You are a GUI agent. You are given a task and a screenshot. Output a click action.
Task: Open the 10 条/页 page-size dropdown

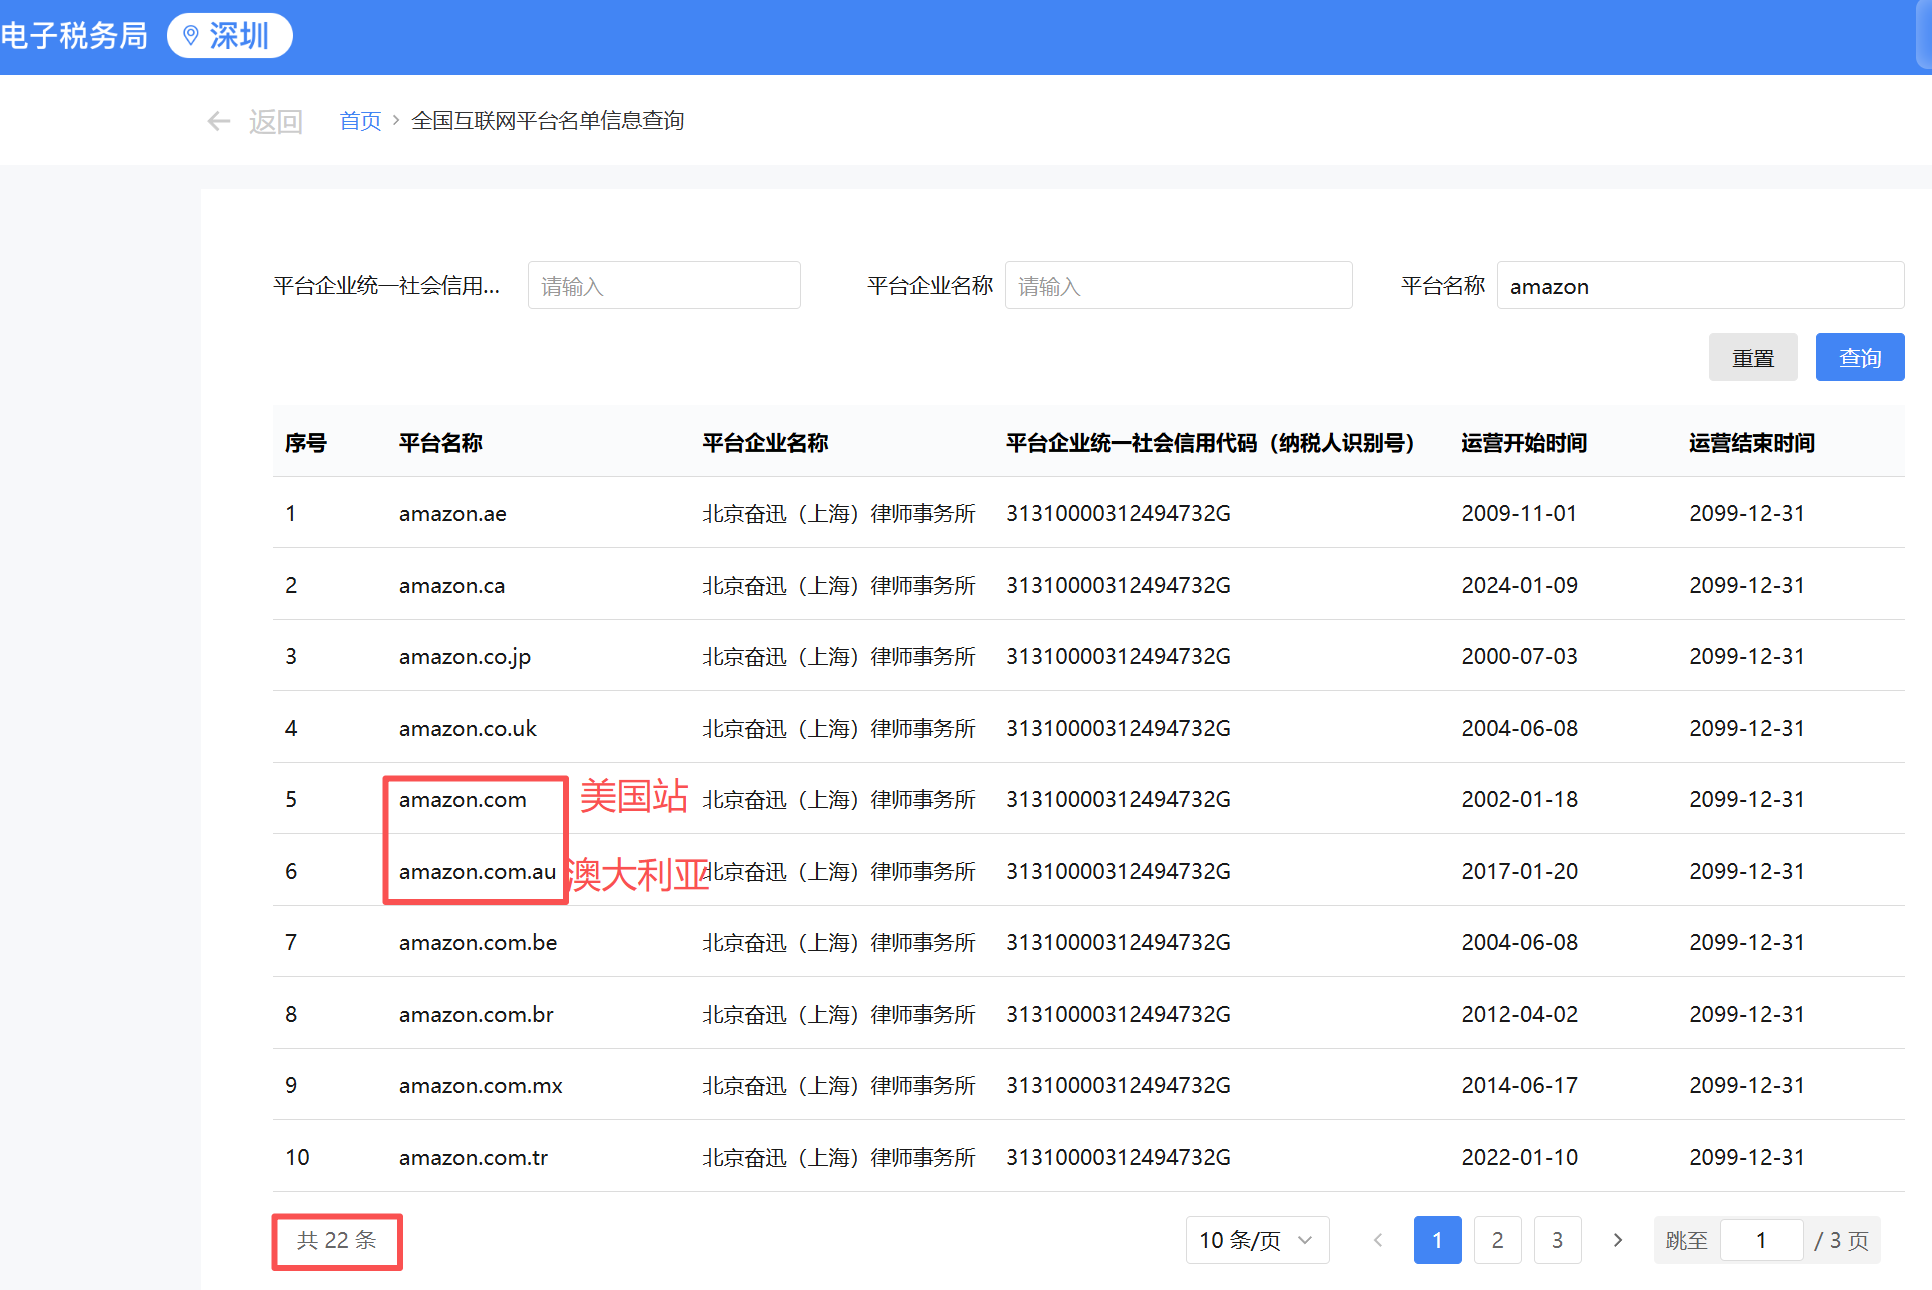tap(1257, 1240)
